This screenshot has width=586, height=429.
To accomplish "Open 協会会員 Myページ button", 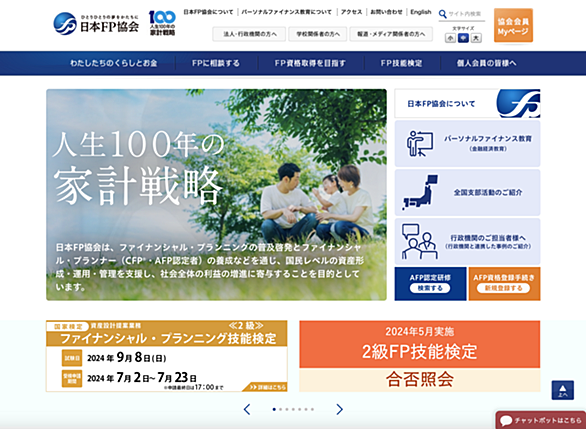I will click(513, 25).
